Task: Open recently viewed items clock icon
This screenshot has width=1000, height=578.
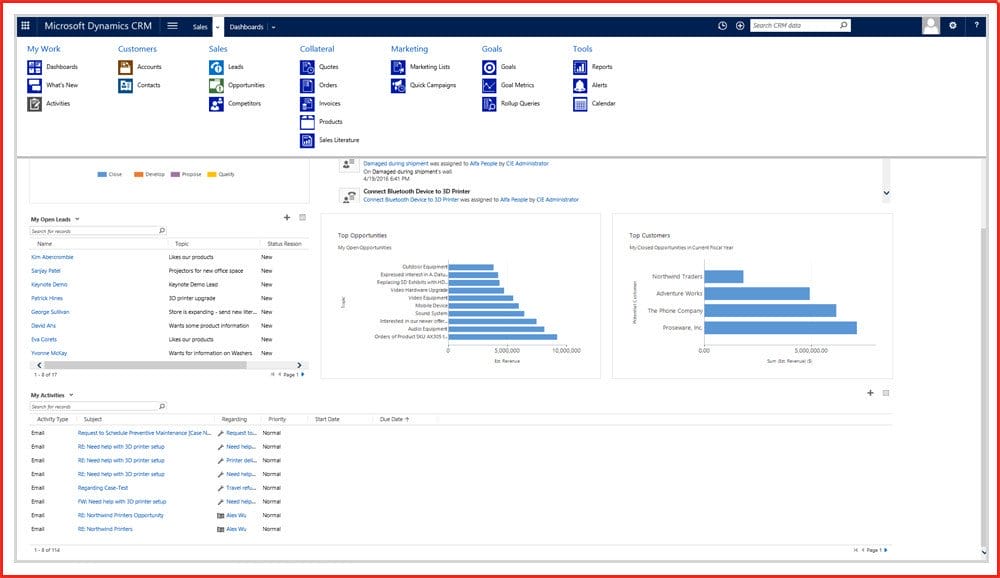Action: tap(722, 26)
